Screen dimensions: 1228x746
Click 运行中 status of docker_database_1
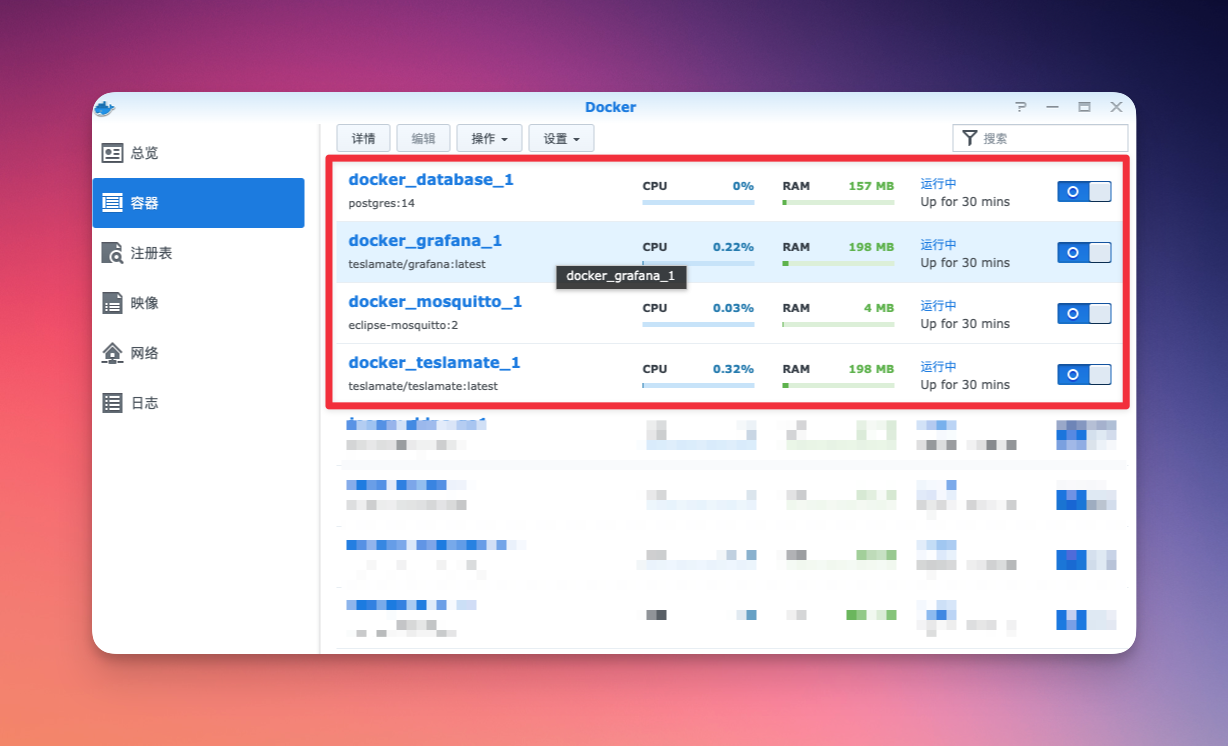pos(939,184)
